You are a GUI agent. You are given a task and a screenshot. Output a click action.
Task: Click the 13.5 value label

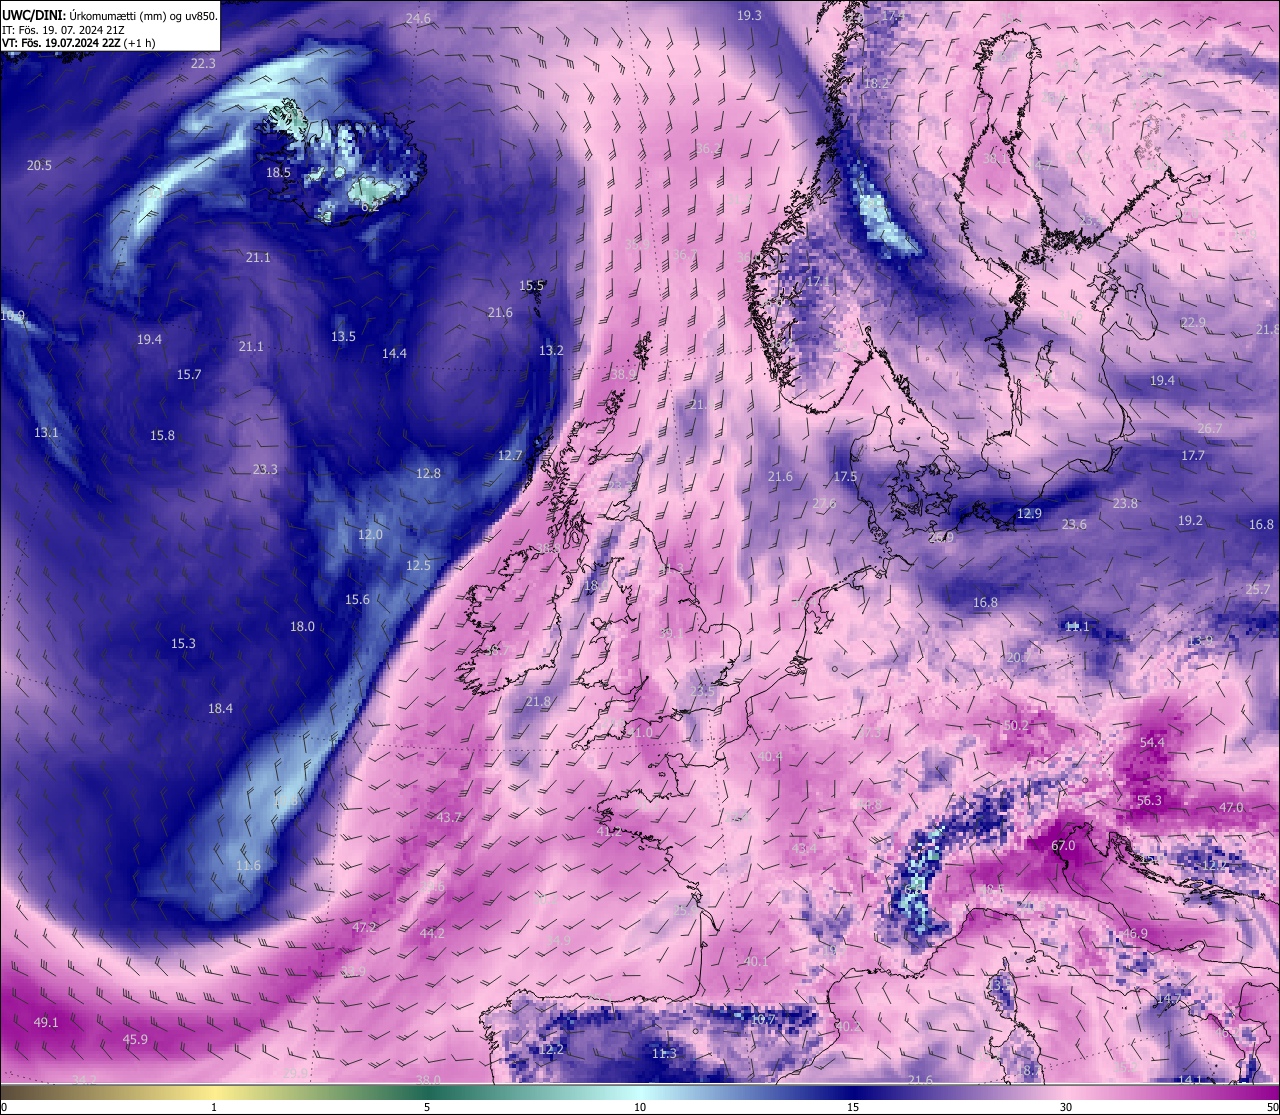point(343,337)
